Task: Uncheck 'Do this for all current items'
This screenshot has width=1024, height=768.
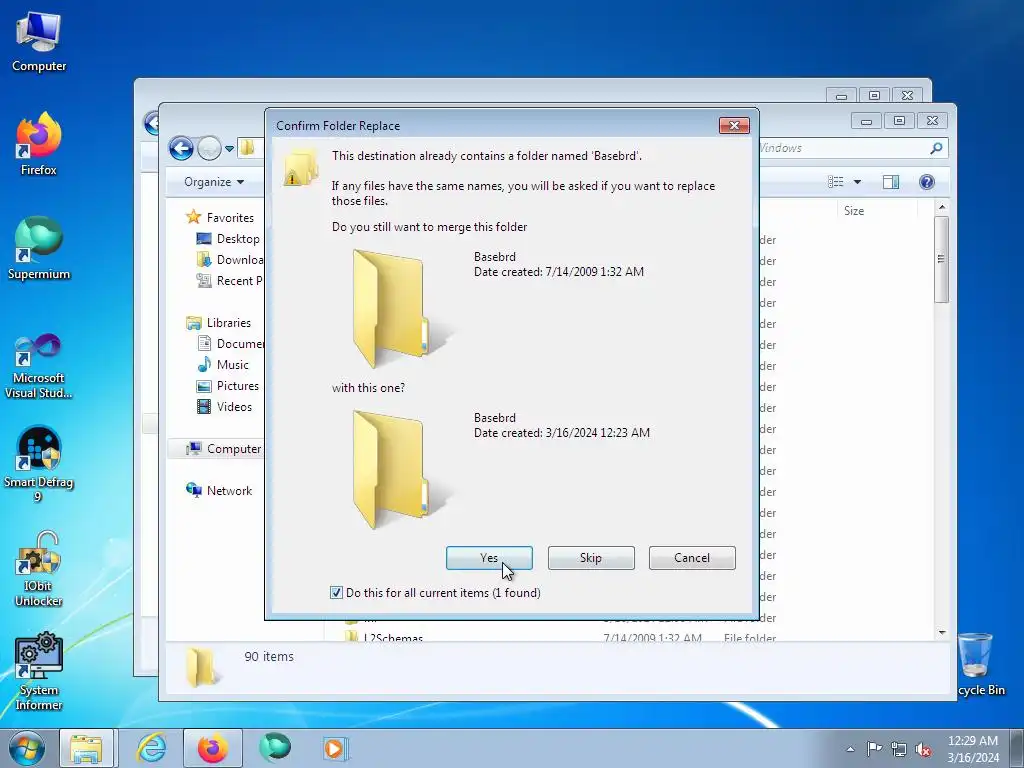Action: (x=336, y=592)
